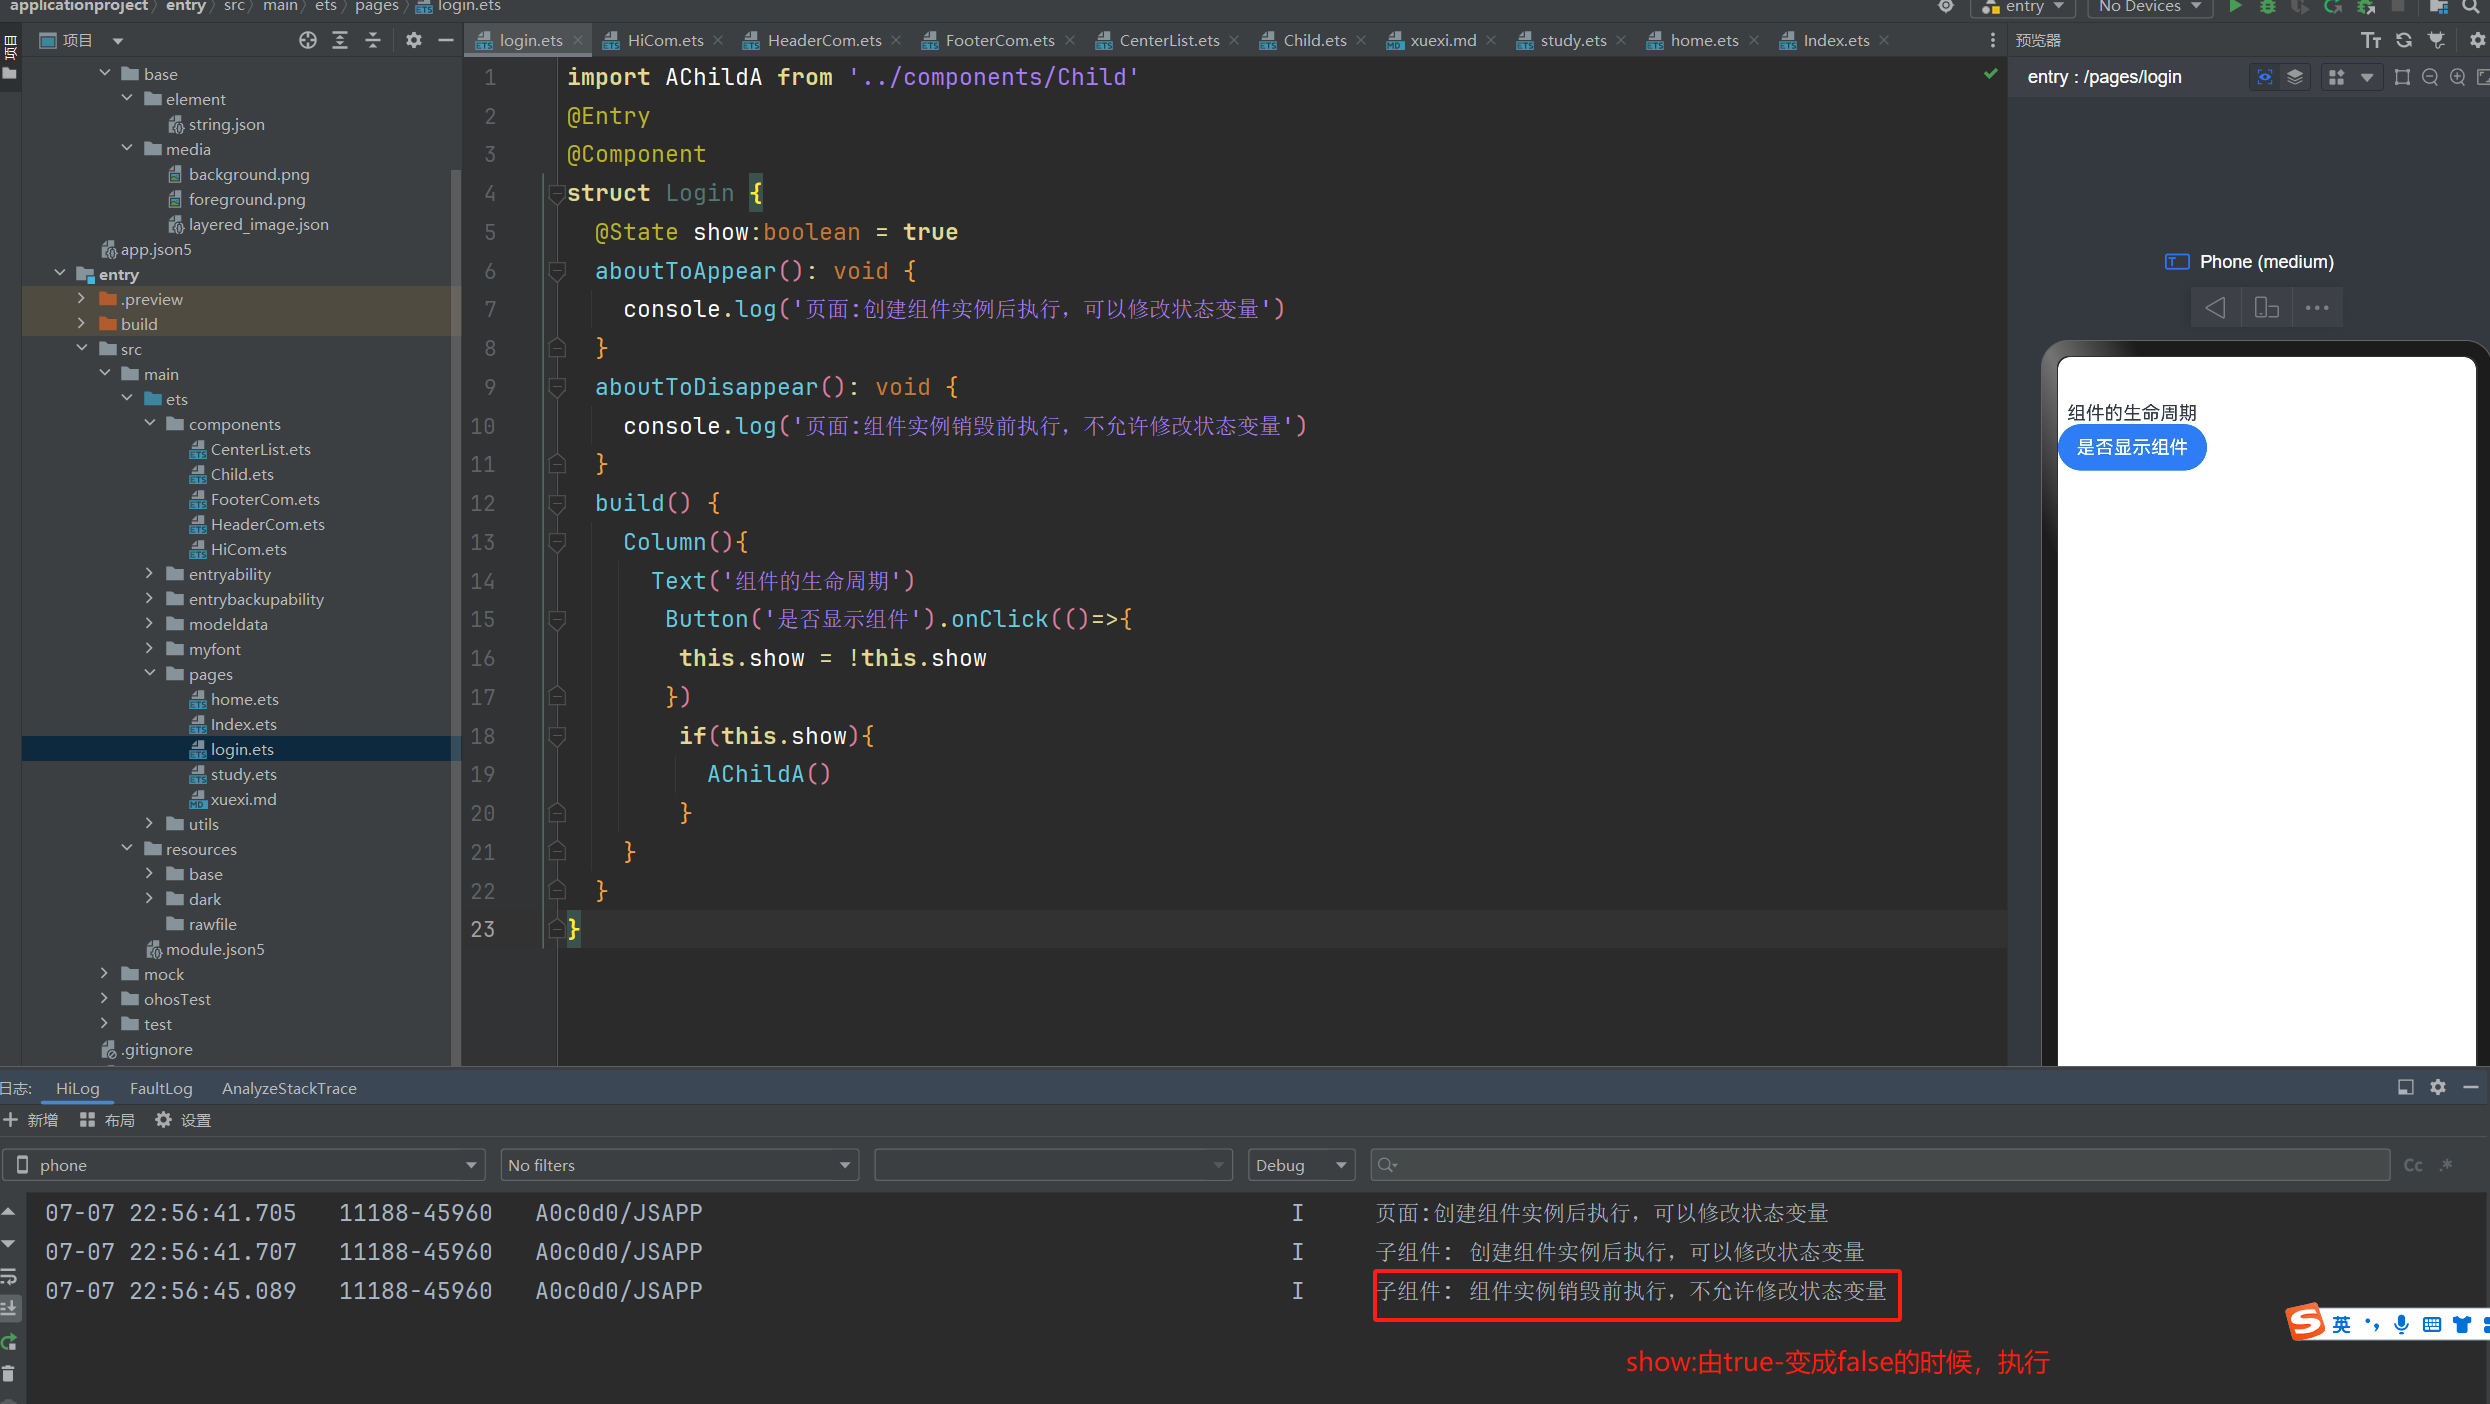Toggle scroll-to-end in log panel
This screenshot has height=1404, width=2490.
tap(9, 1308)
